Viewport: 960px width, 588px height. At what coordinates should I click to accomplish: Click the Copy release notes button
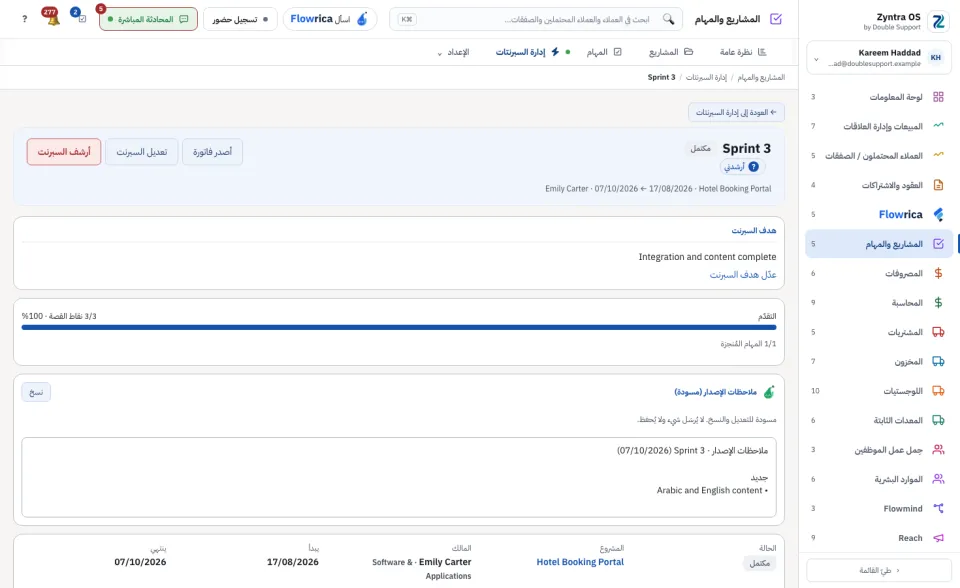coord(36,392)
